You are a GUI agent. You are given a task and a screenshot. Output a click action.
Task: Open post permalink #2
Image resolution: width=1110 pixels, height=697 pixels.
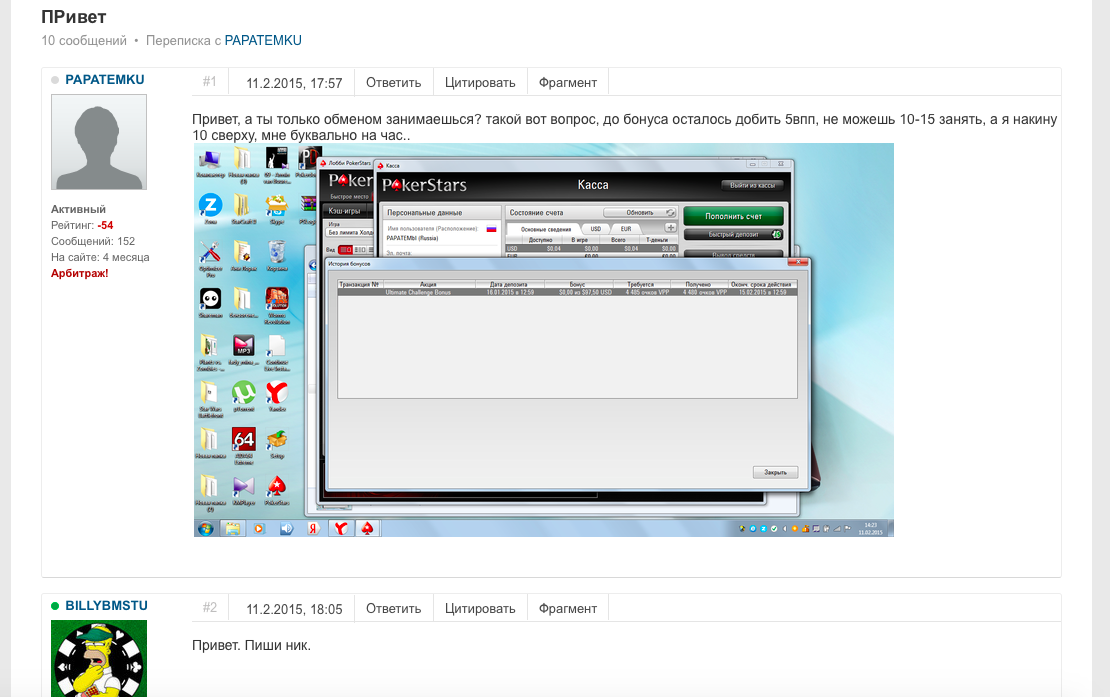pos(210,608)
